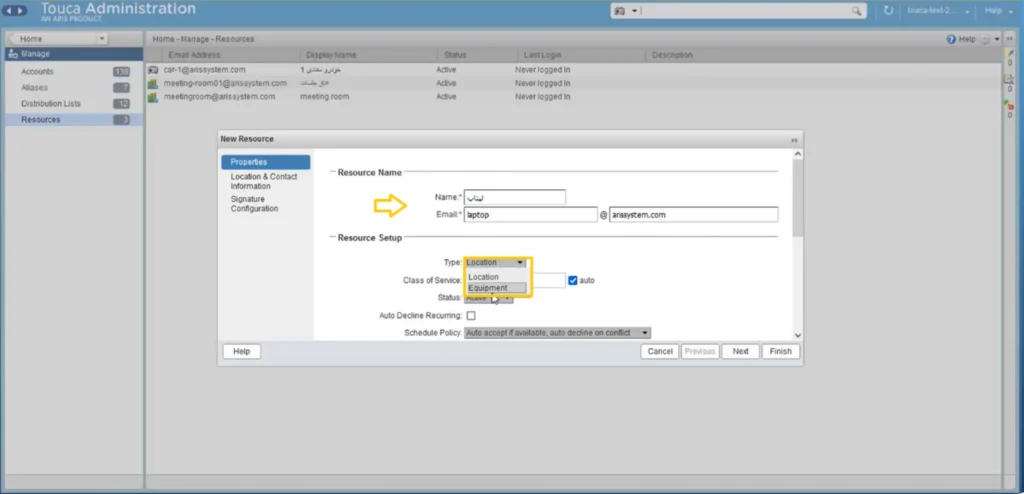The height and width of the screenshot is (494, 1024).
Task: Click the Previous button
Action: (700, 352)
